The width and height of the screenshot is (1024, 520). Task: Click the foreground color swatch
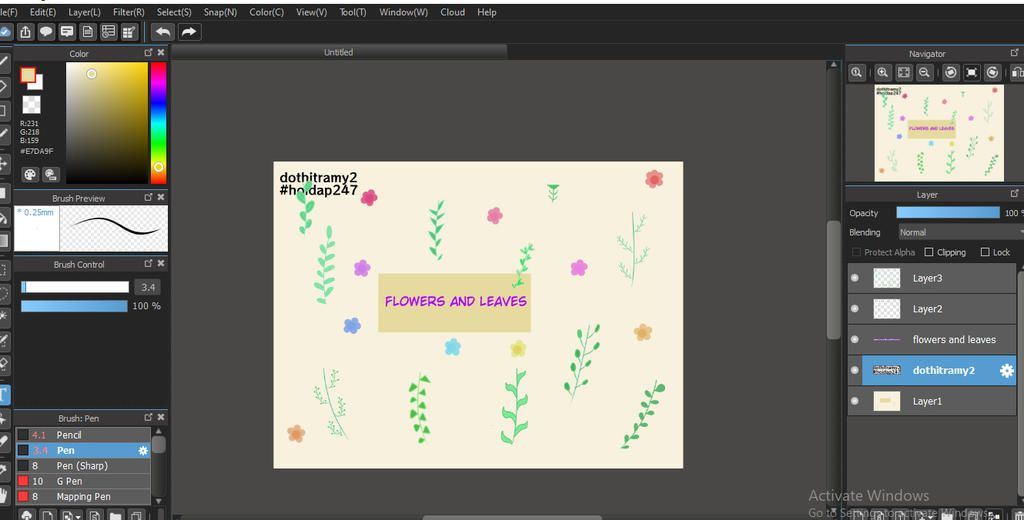(x=27, y=75)
